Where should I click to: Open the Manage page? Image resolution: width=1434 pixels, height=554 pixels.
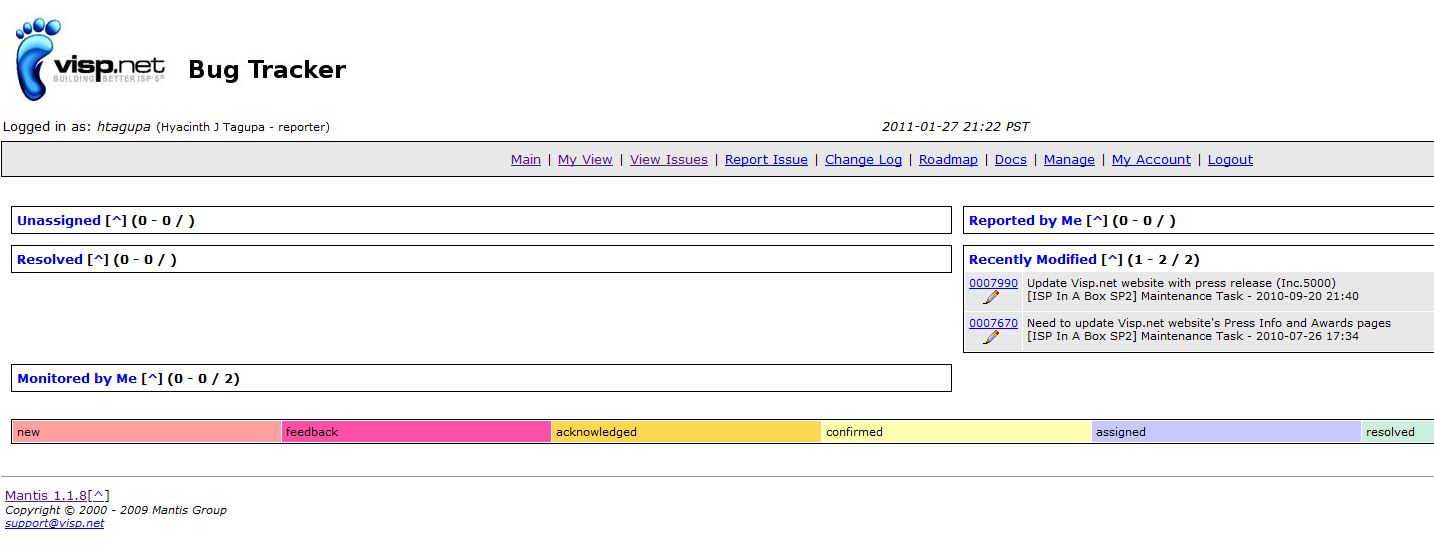[1069, 159]
